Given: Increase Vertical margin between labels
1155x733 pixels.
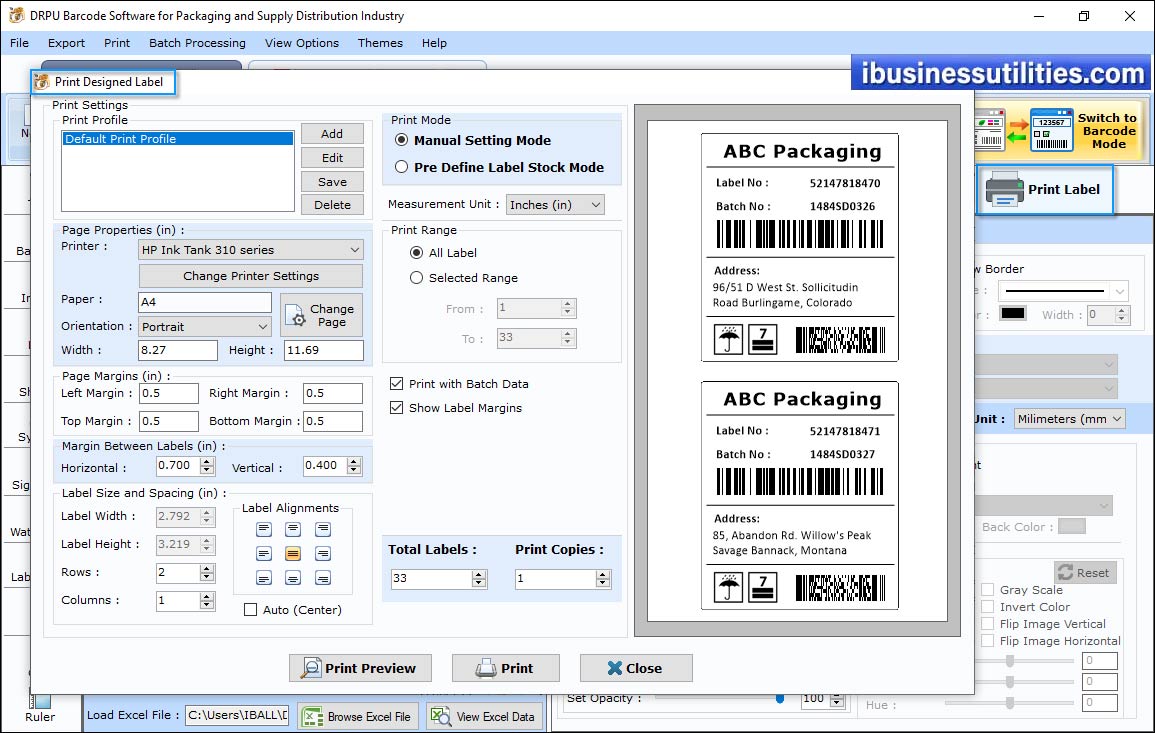Looking at the screenshot, I should (x=354, y=462).
